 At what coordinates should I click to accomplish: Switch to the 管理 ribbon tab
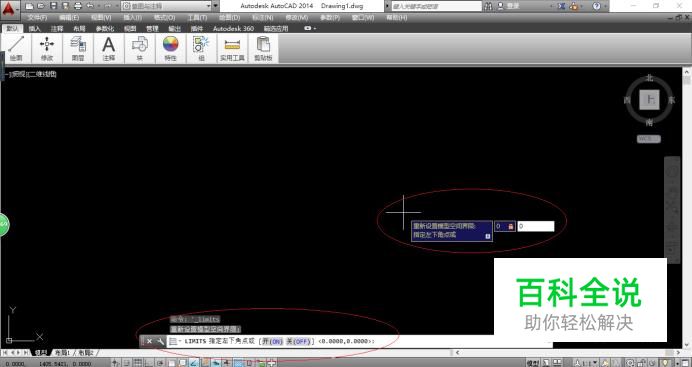pyautogui.click(x=152, y=28)
